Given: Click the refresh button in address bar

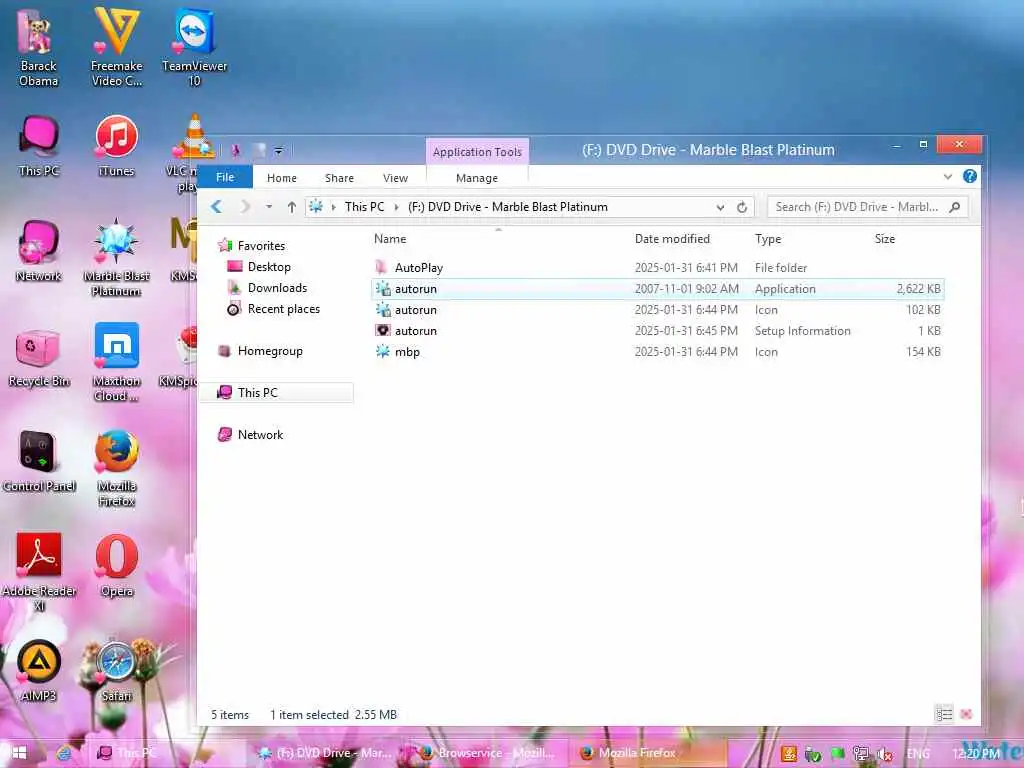Looking at the screenshot, I should pyautogui.click(x=742, y=207).
